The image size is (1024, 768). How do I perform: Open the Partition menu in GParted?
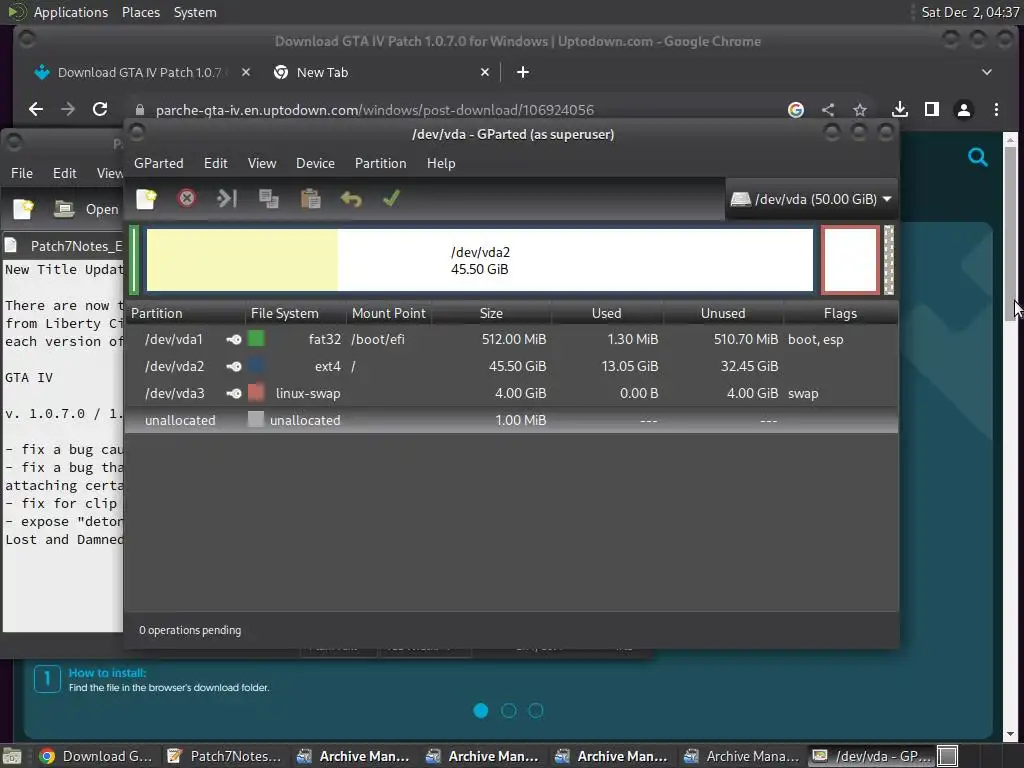pyautogui.click(x=381, y=163)
